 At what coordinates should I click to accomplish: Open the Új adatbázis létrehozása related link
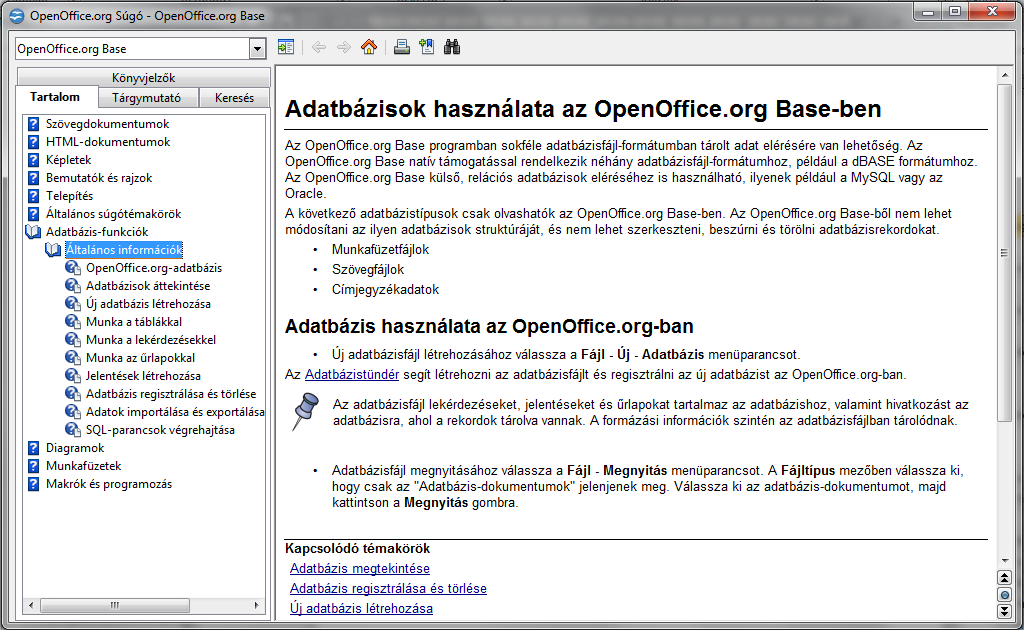(361, 608)
